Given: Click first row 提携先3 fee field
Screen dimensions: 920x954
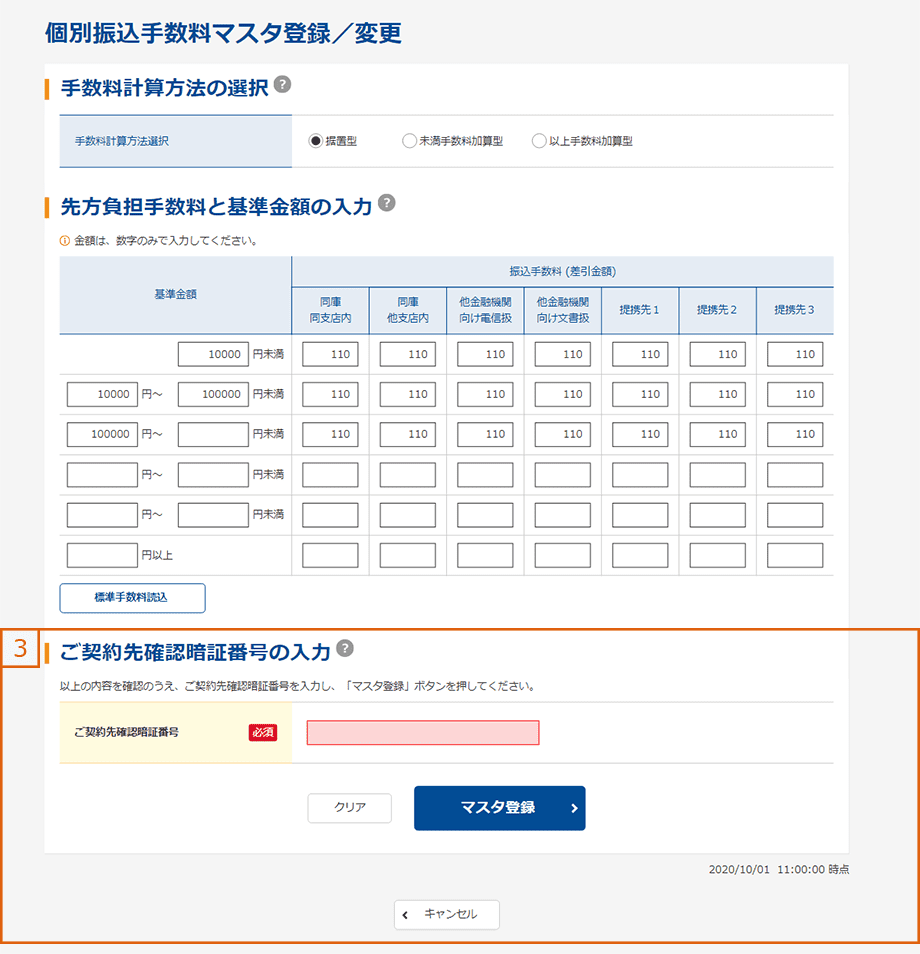Looking at the screenshot, I should tap(795, 354).
